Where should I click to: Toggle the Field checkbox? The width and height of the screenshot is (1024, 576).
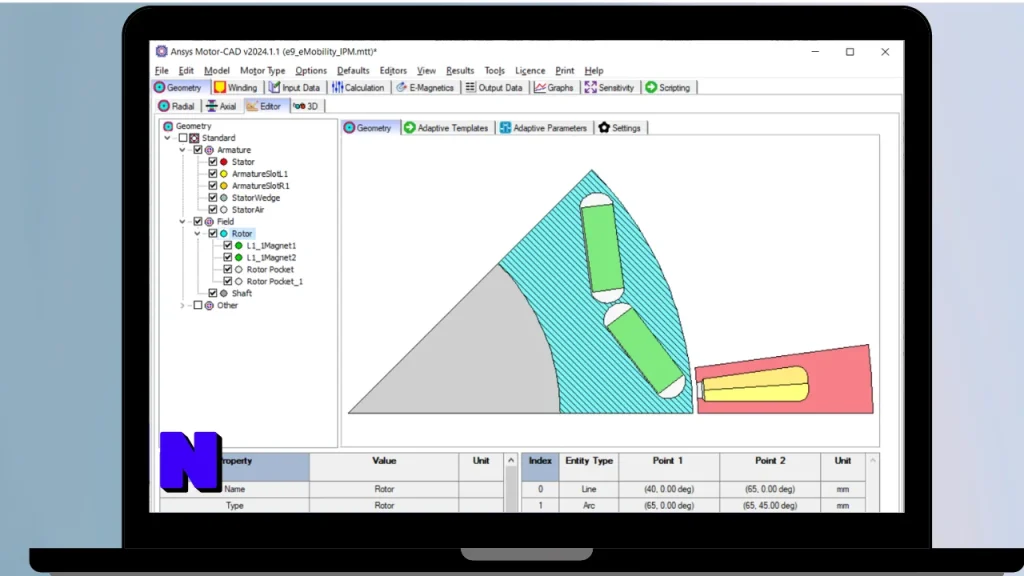198,222
